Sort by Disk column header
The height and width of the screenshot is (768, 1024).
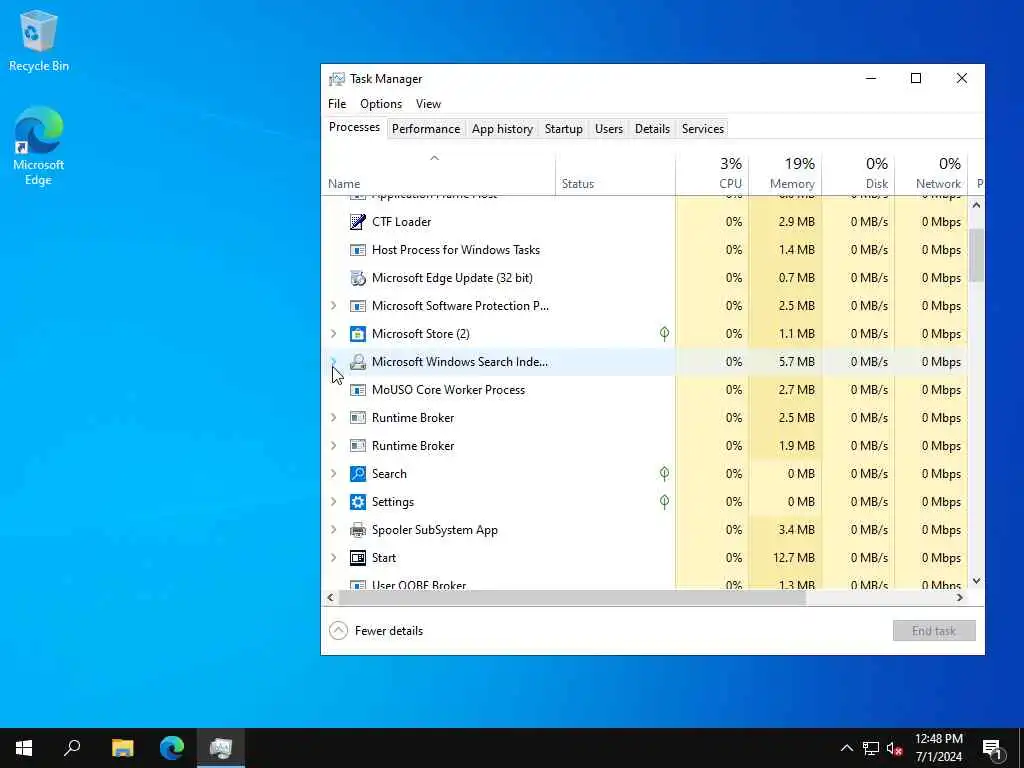click(858, 174)
